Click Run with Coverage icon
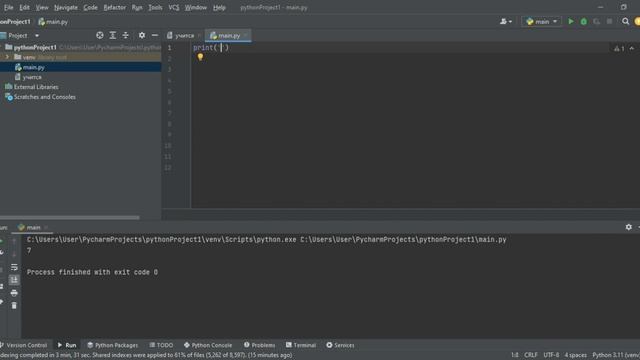The width and height of the screenshot is (640, 360). (596, 21)
